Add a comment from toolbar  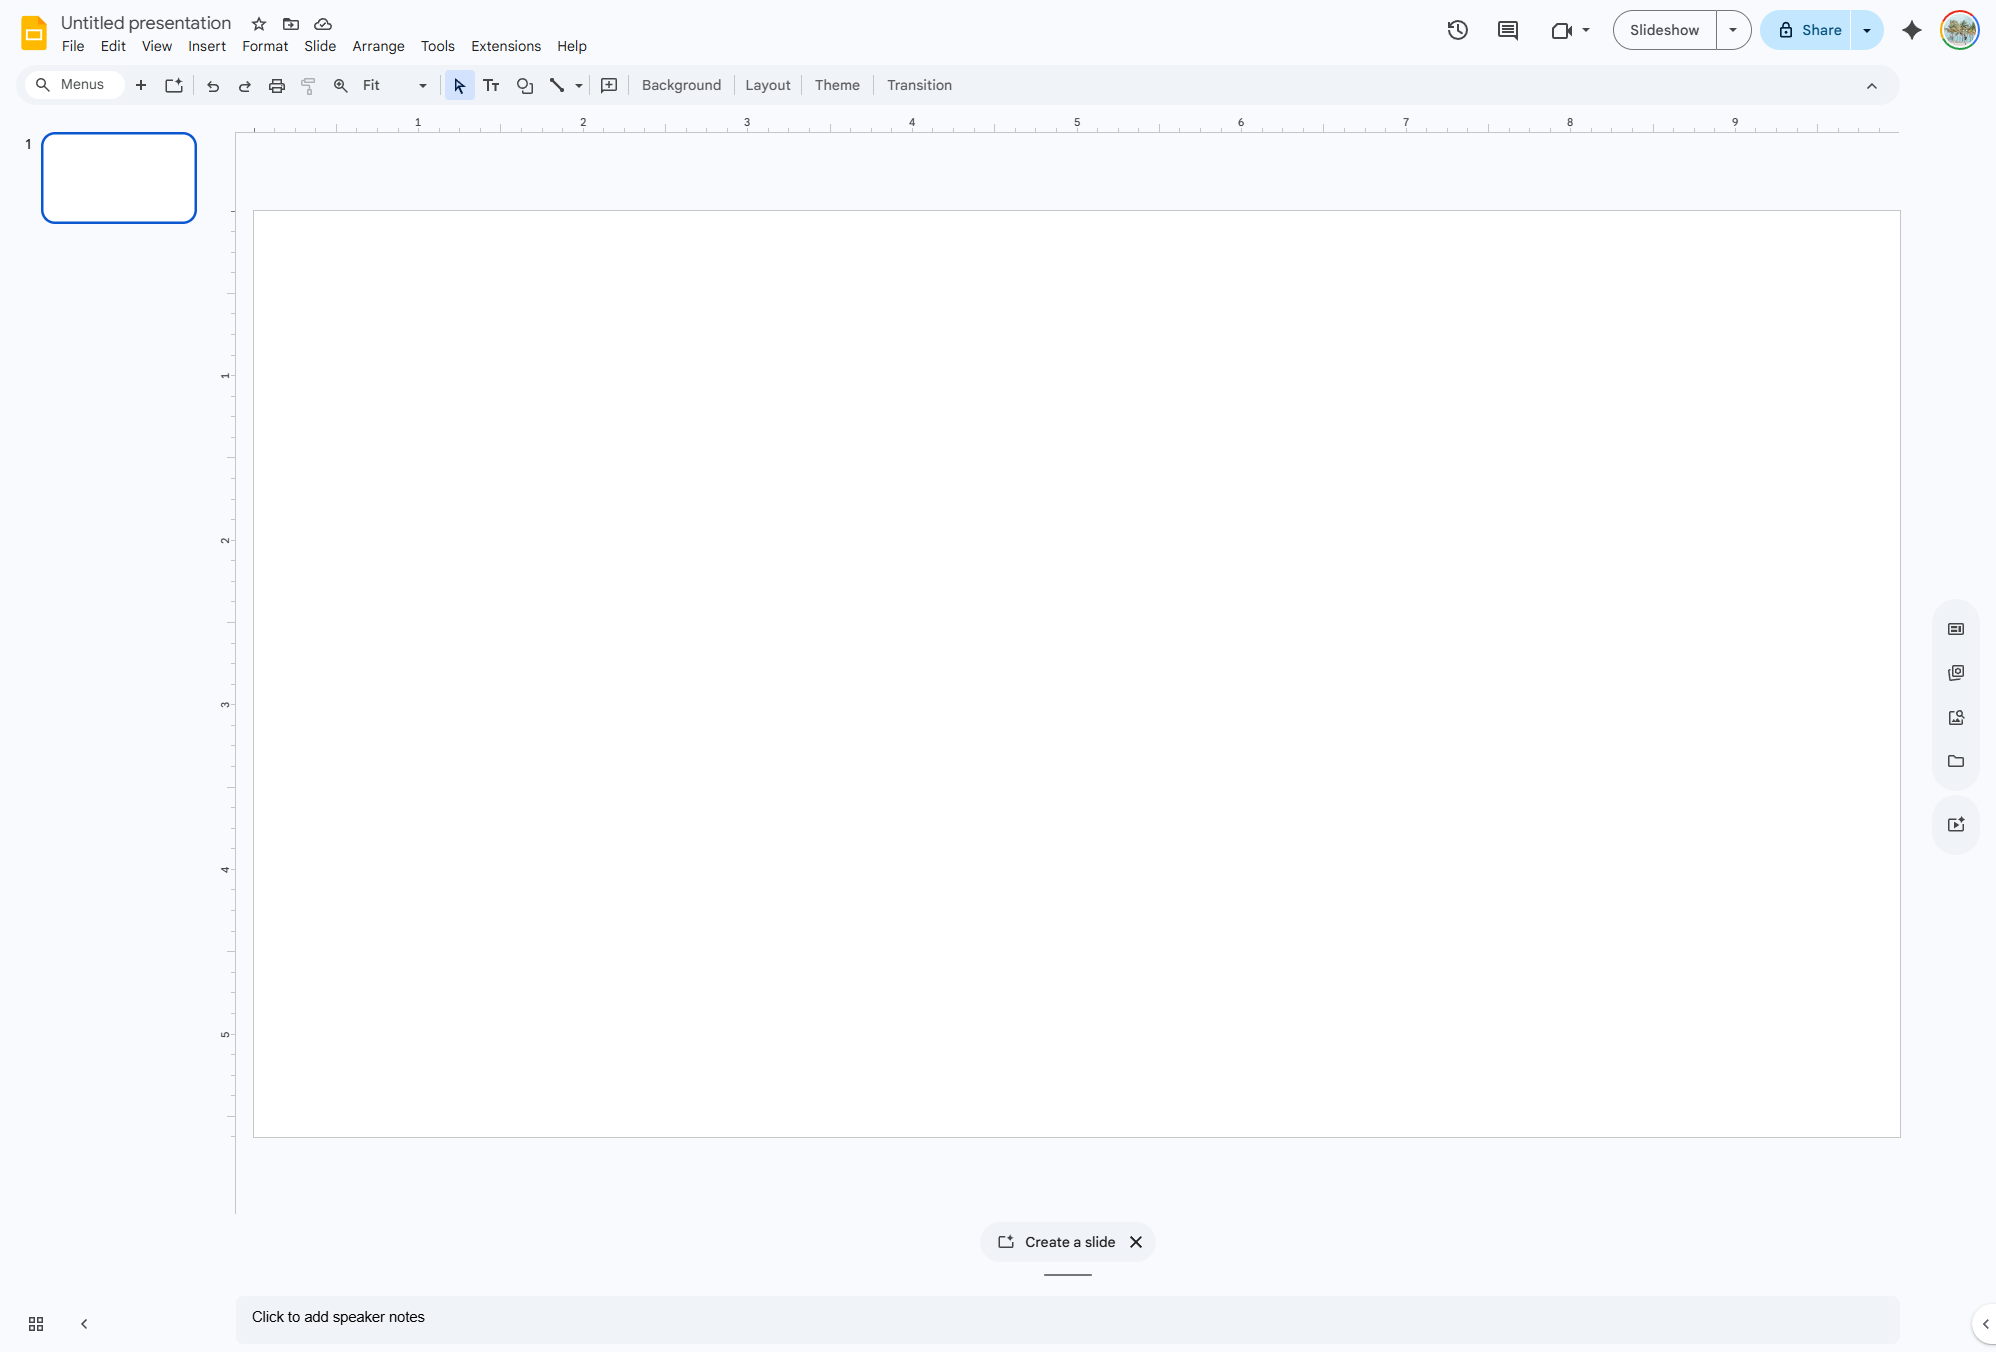[609, 86]
